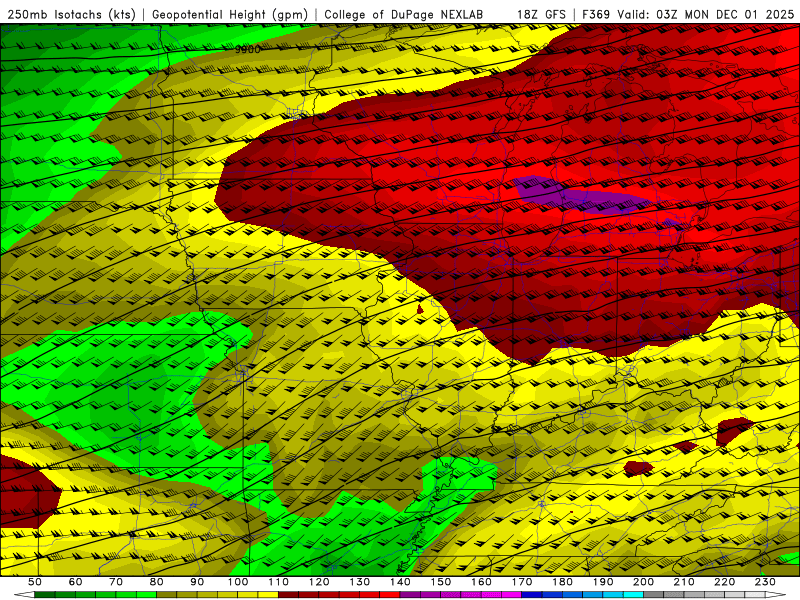Click the "18Z GFS" model run label
The width and height of the screenshot is (800, 600).
[x=541, y=15]
